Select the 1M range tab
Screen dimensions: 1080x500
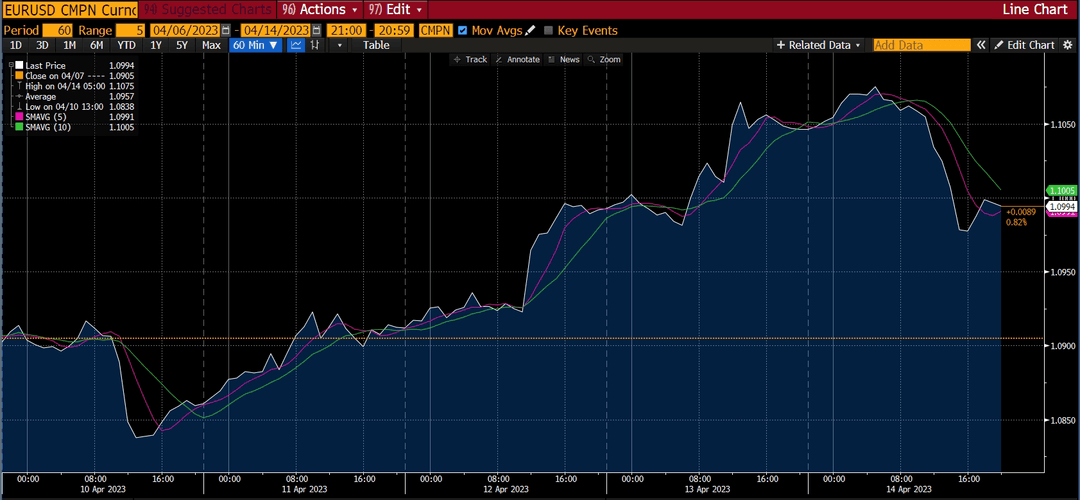point(70,45)
